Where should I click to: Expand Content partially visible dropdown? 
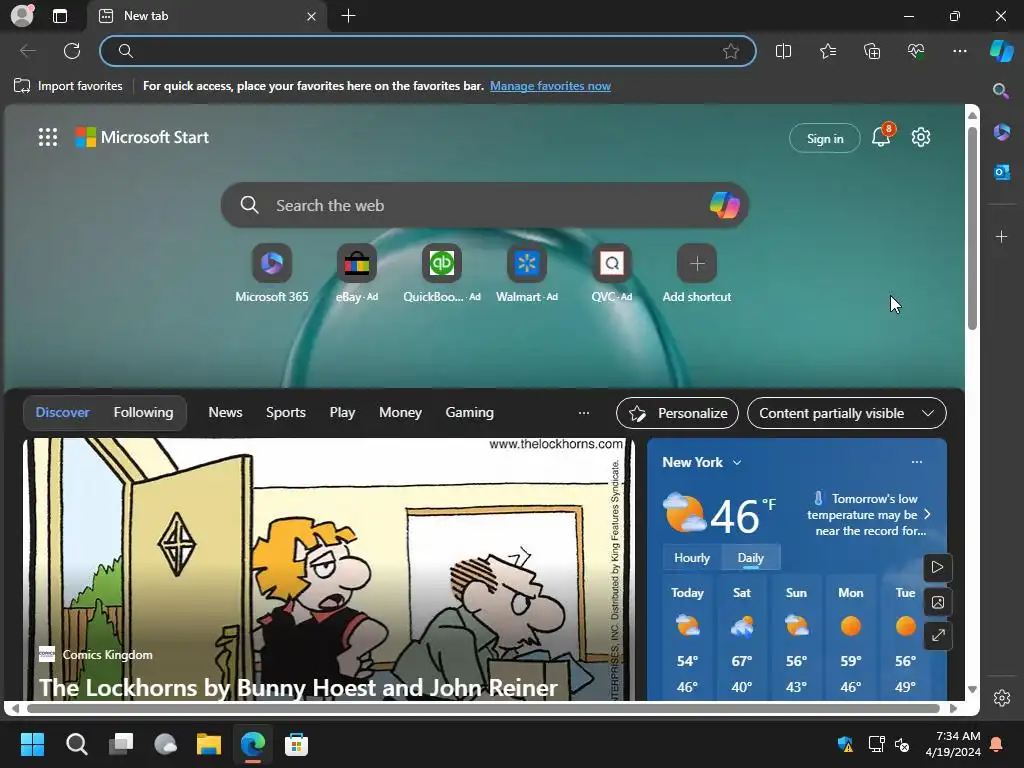846,413
